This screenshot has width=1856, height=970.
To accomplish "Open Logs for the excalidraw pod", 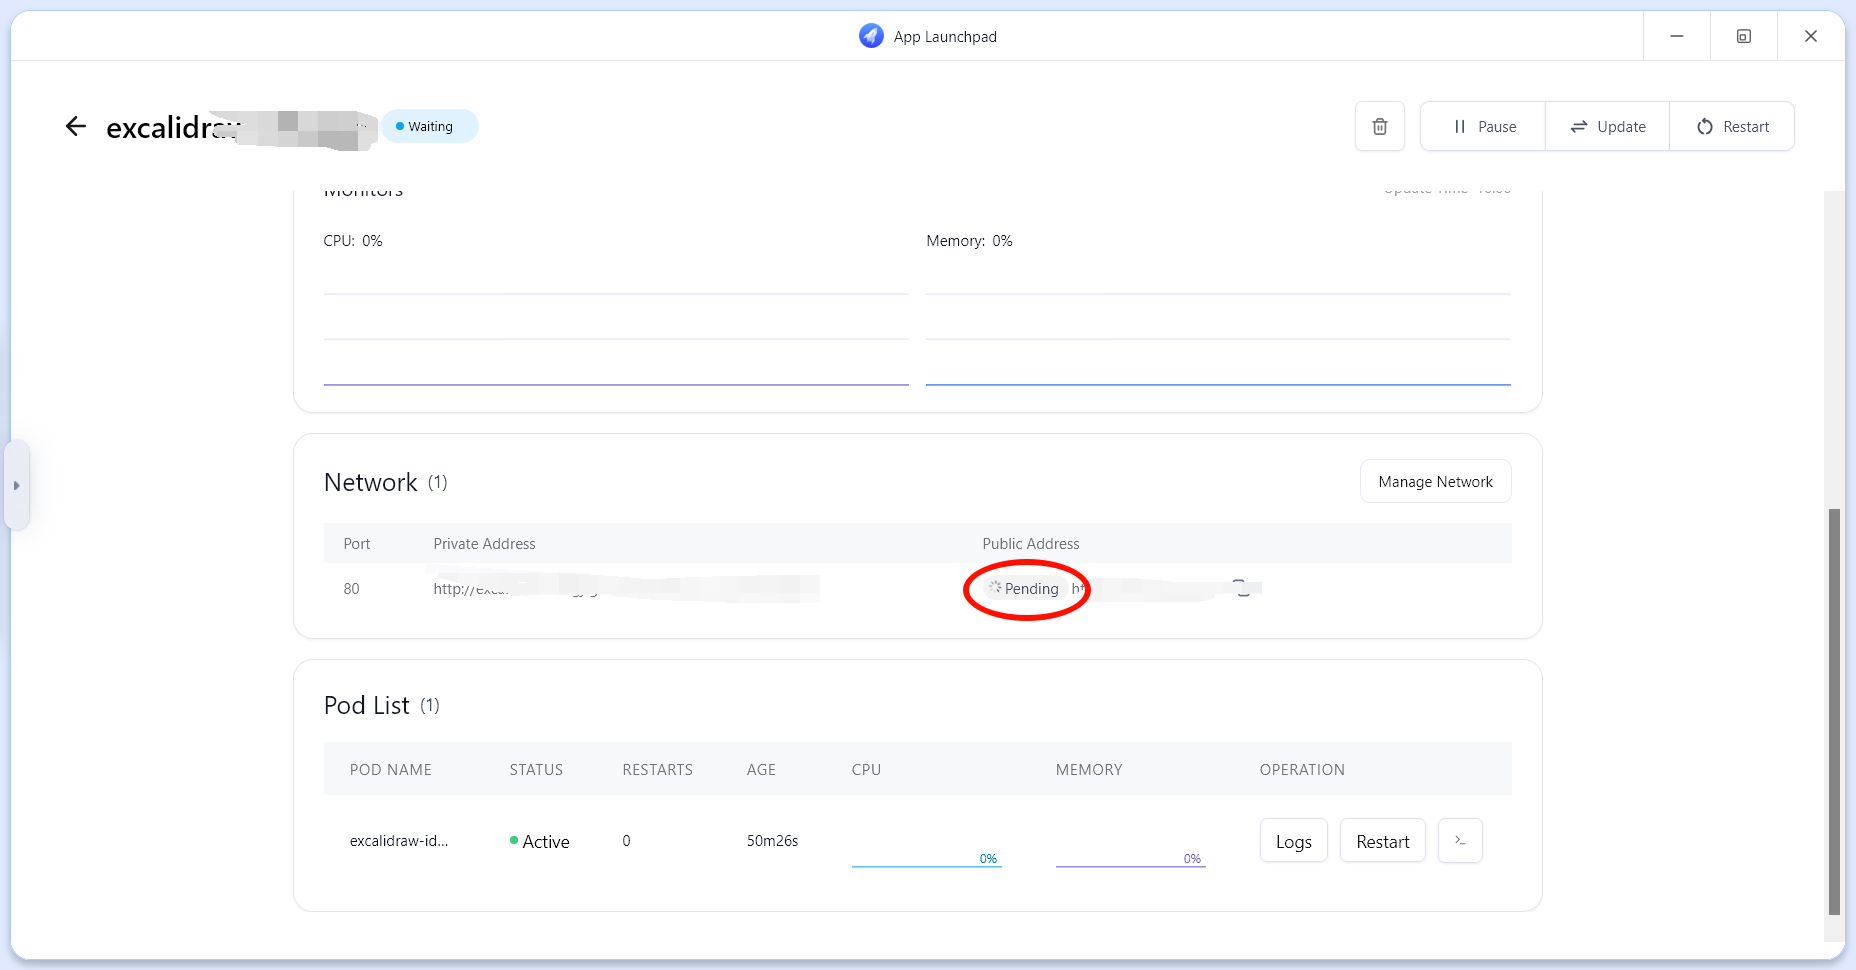I will (x=1293, y=841).
